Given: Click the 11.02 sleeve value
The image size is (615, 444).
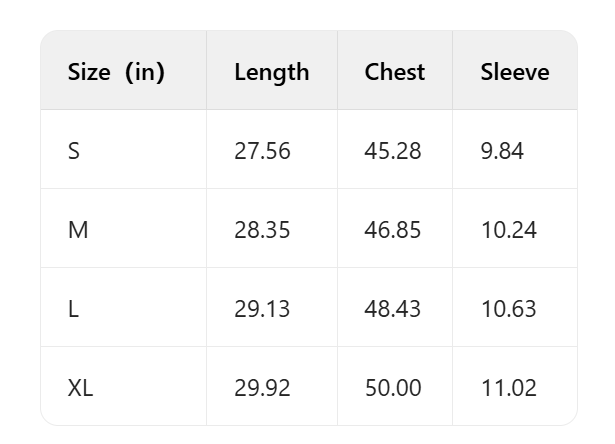Looking at the screenshot, I should point(508,388).
